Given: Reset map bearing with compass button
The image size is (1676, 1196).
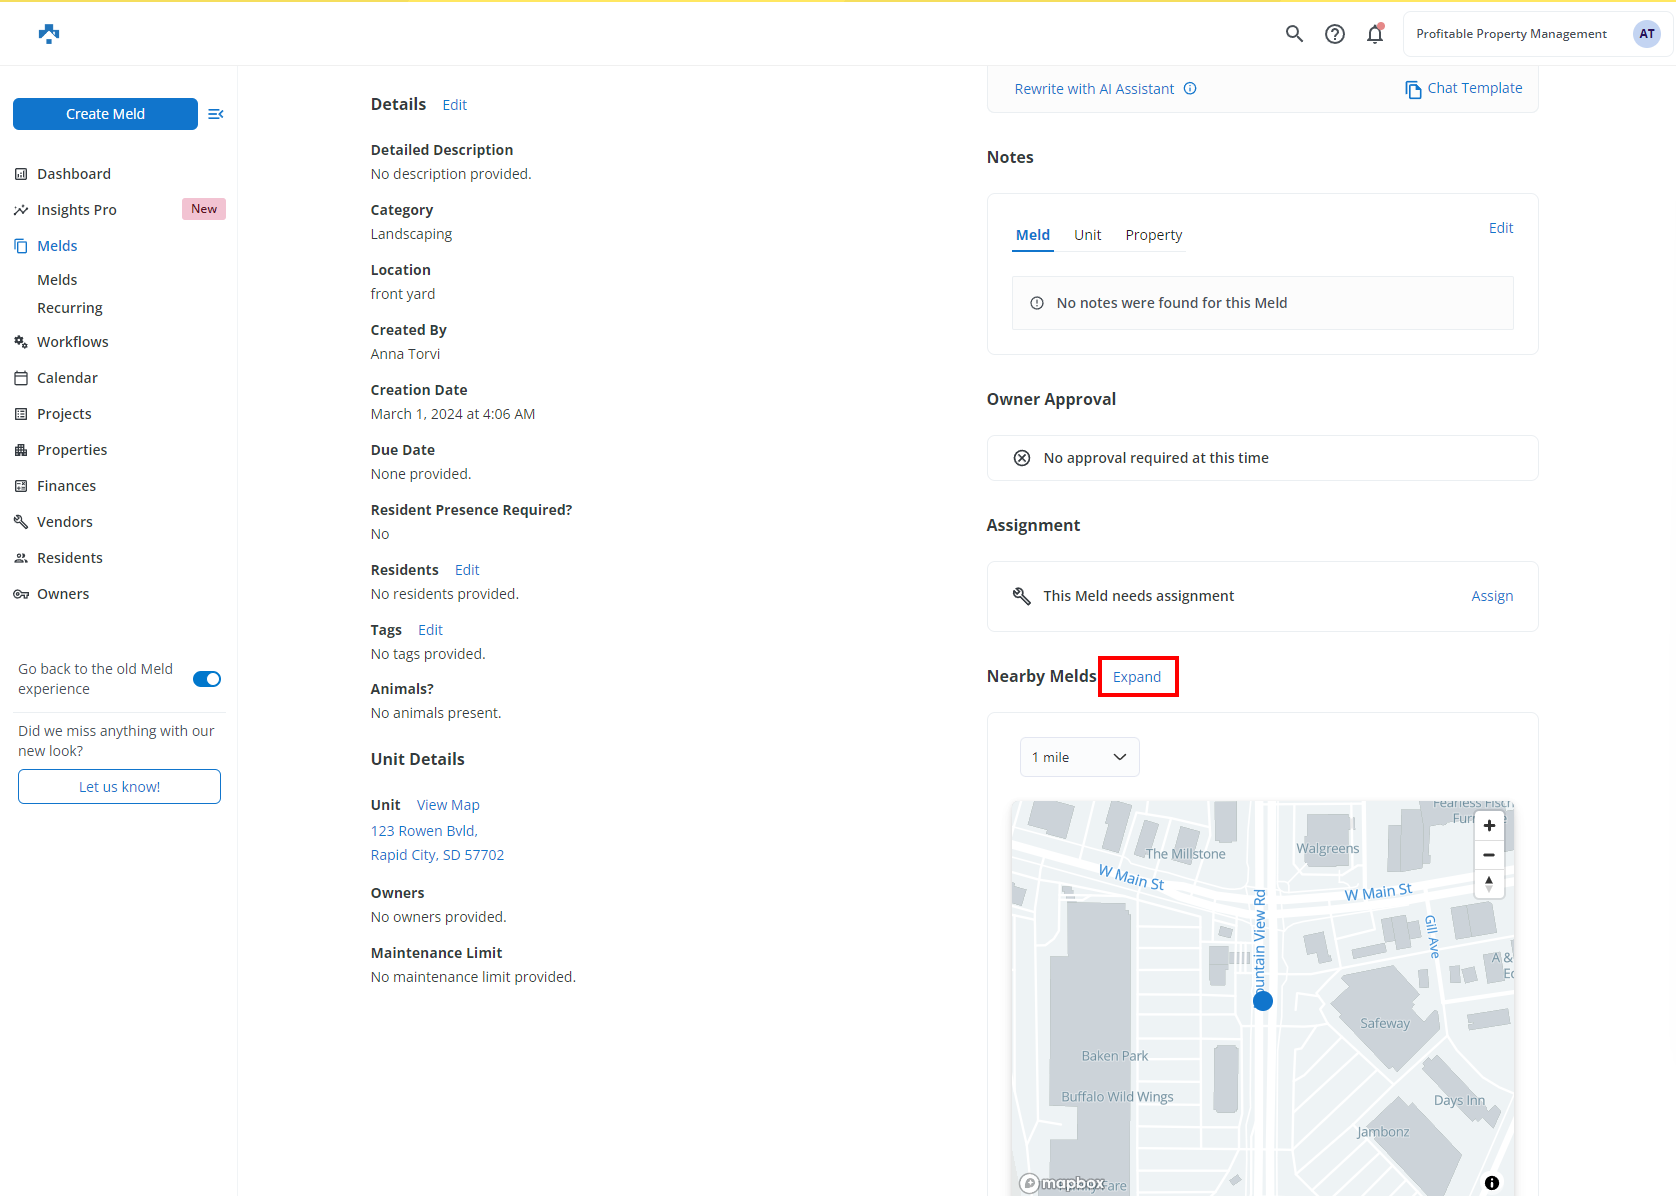Looking at the screenshot, I should [x=1489, y=884].
